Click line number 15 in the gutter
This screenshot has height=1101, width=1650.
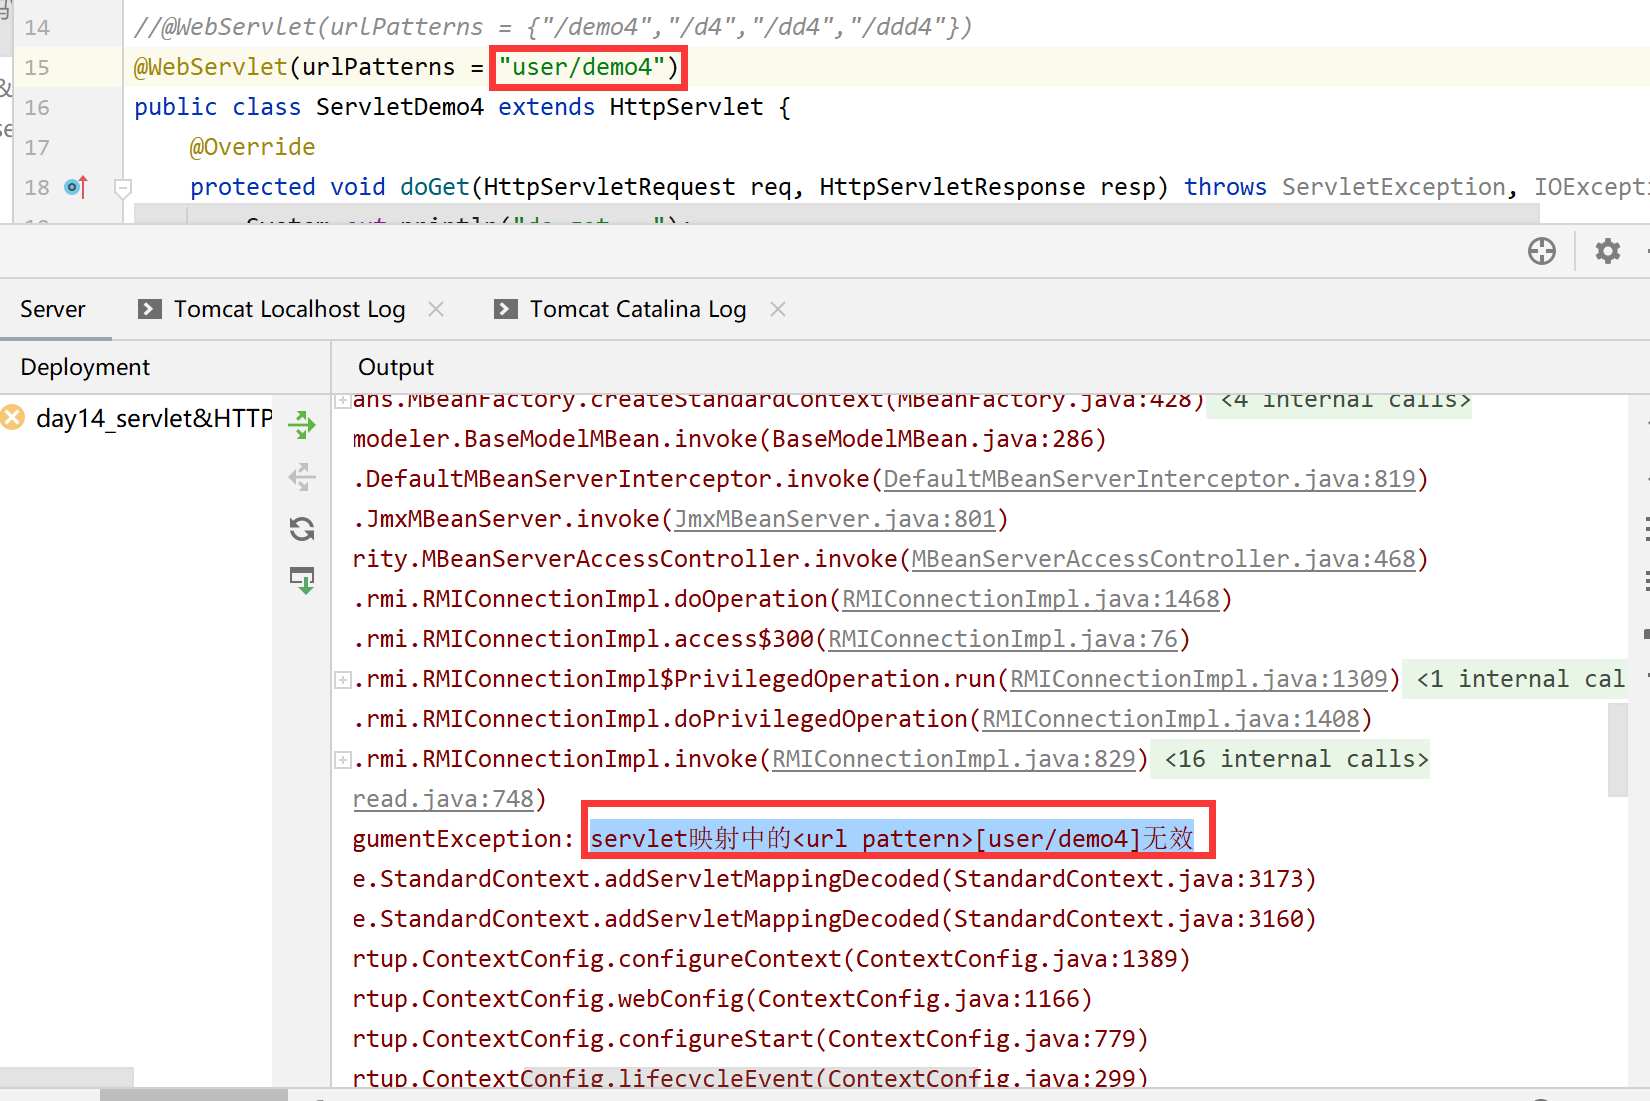pyautogui.click(x=37, y=67)
